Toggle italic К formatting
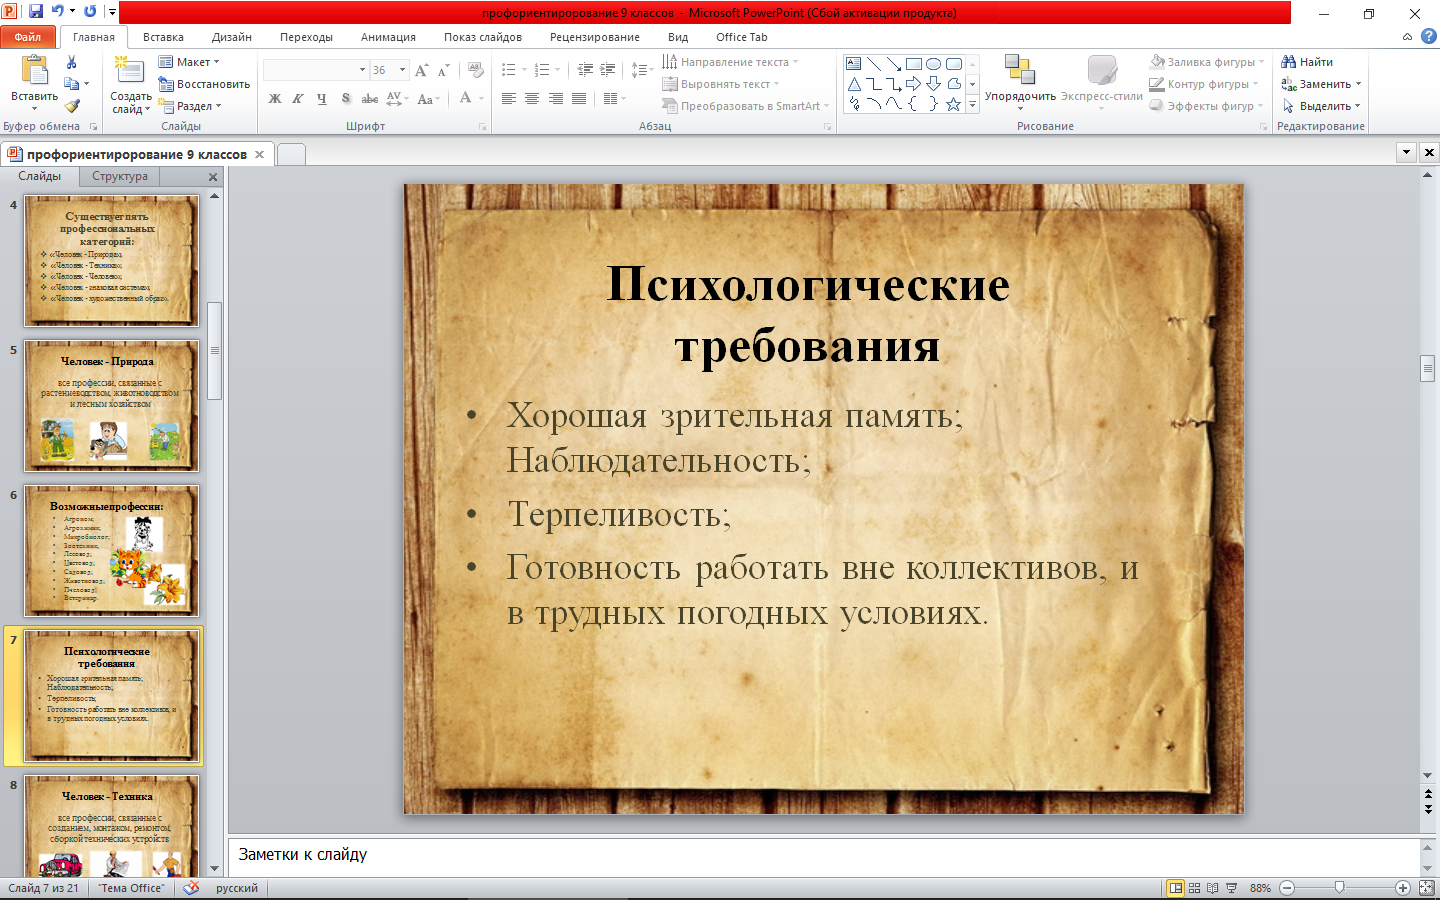The image size is (1440, 900). pos(298,98)
